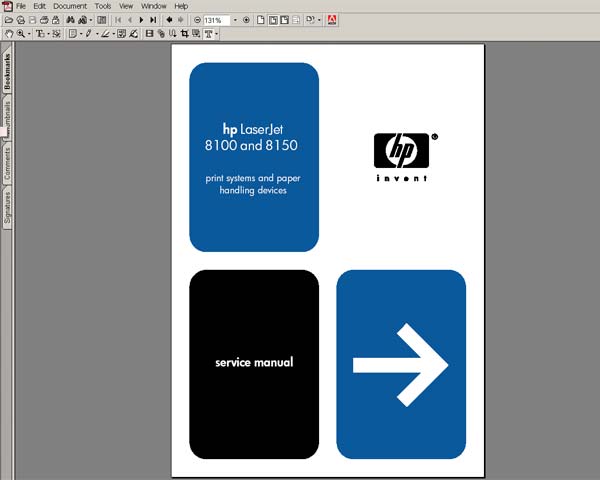Click the Acrobat document icon in menu bar
Viewport: 600px width, 480px height.
point(7,6)
